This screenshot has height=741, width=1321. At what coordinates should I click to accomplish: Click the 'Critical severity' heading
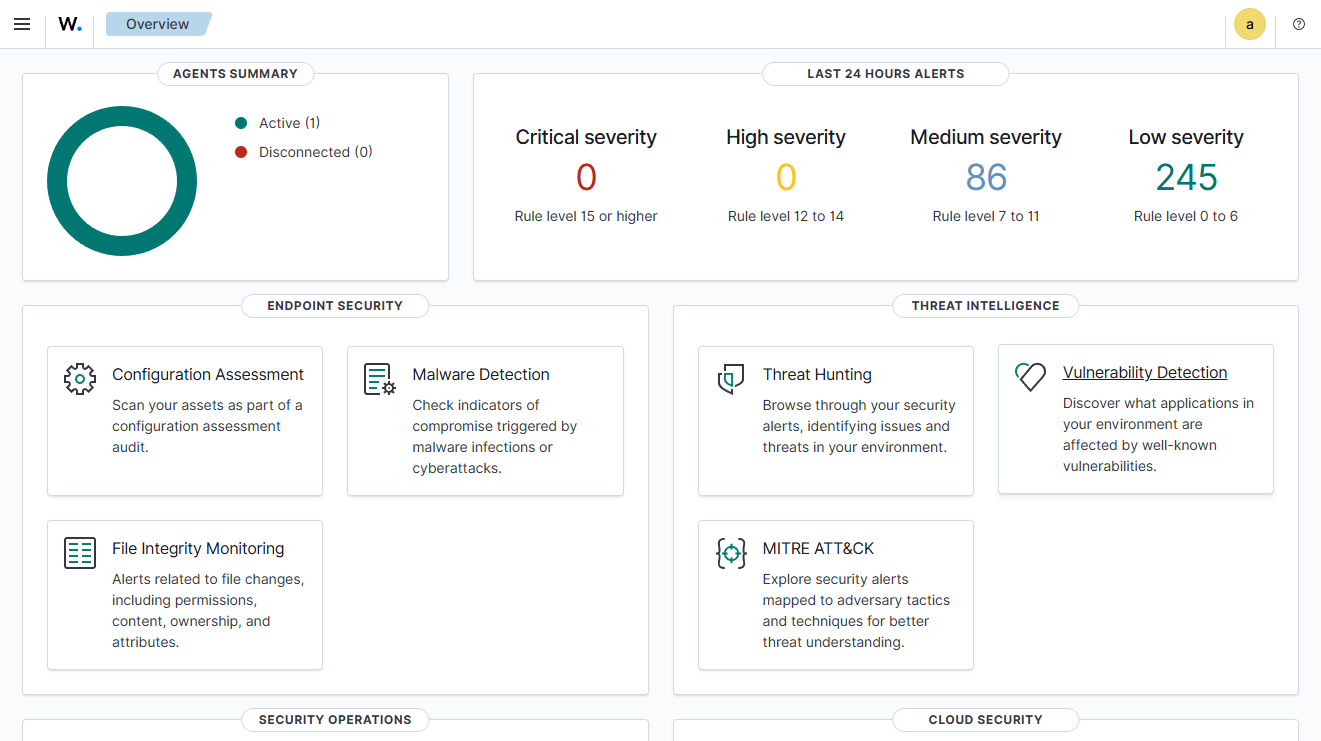click(x=586, y=138)
